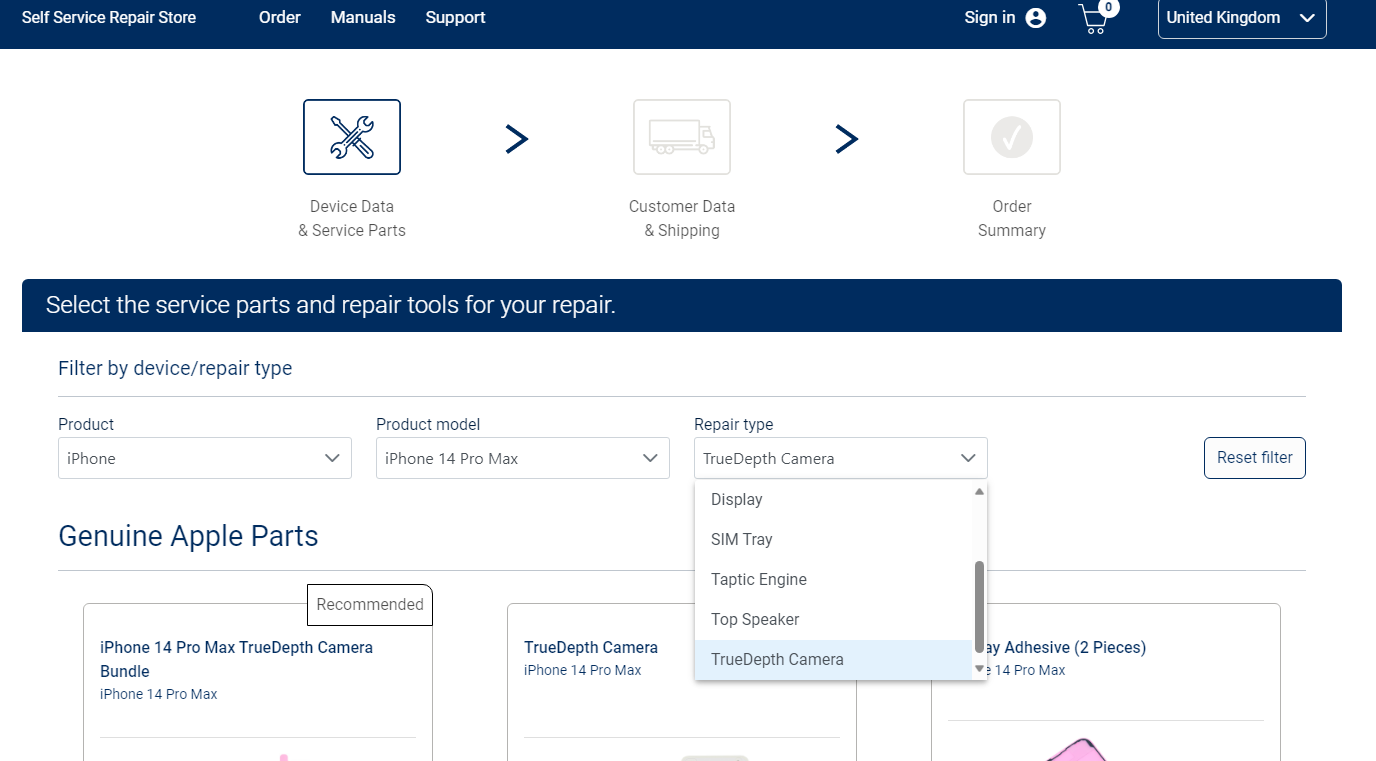This screenshot has width=1376, height=761.
Task: Click the iPhone 14 Pro Max subtitle under TrueDepth Camera Bundle
Action: 159,694
